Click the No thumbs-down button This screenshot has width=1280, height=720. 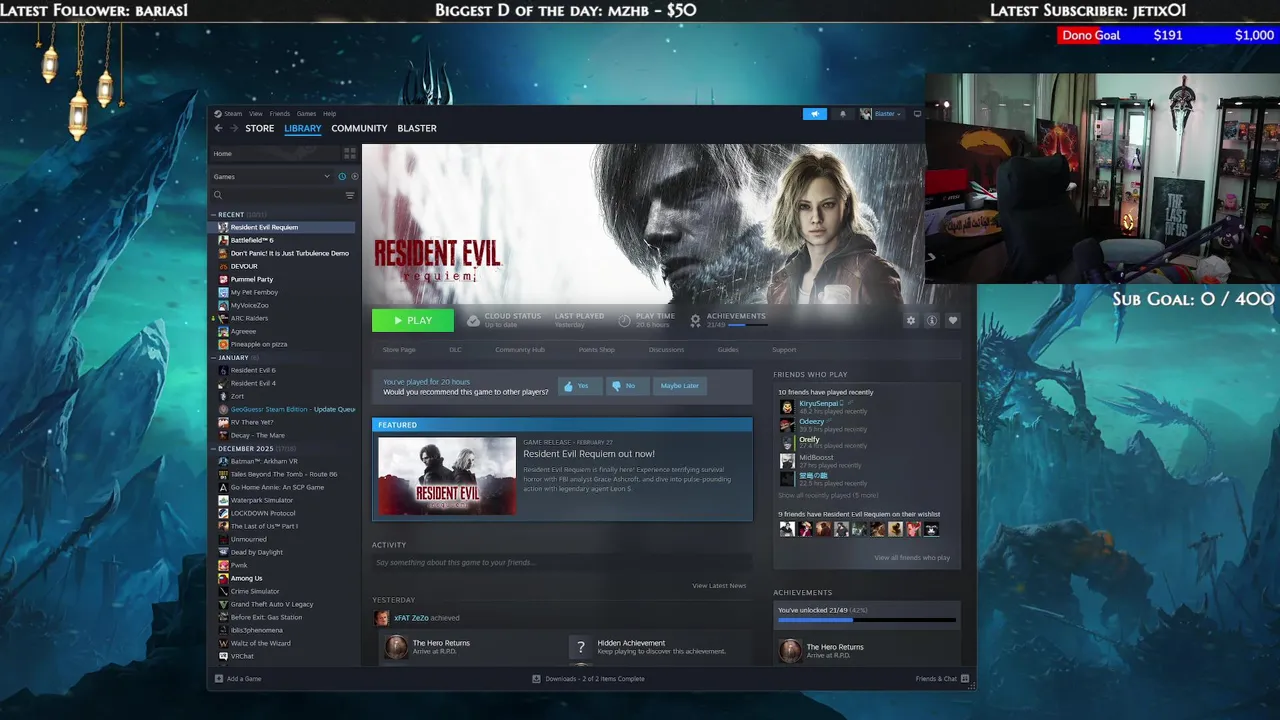[x=628, y=386]
